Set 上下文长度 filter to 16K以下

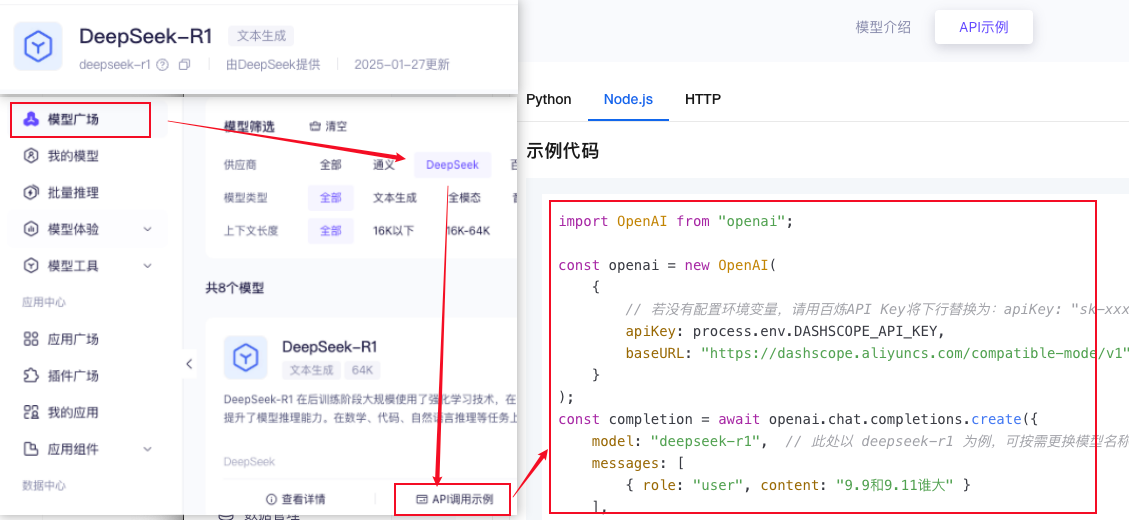click(x=394, y=231)
